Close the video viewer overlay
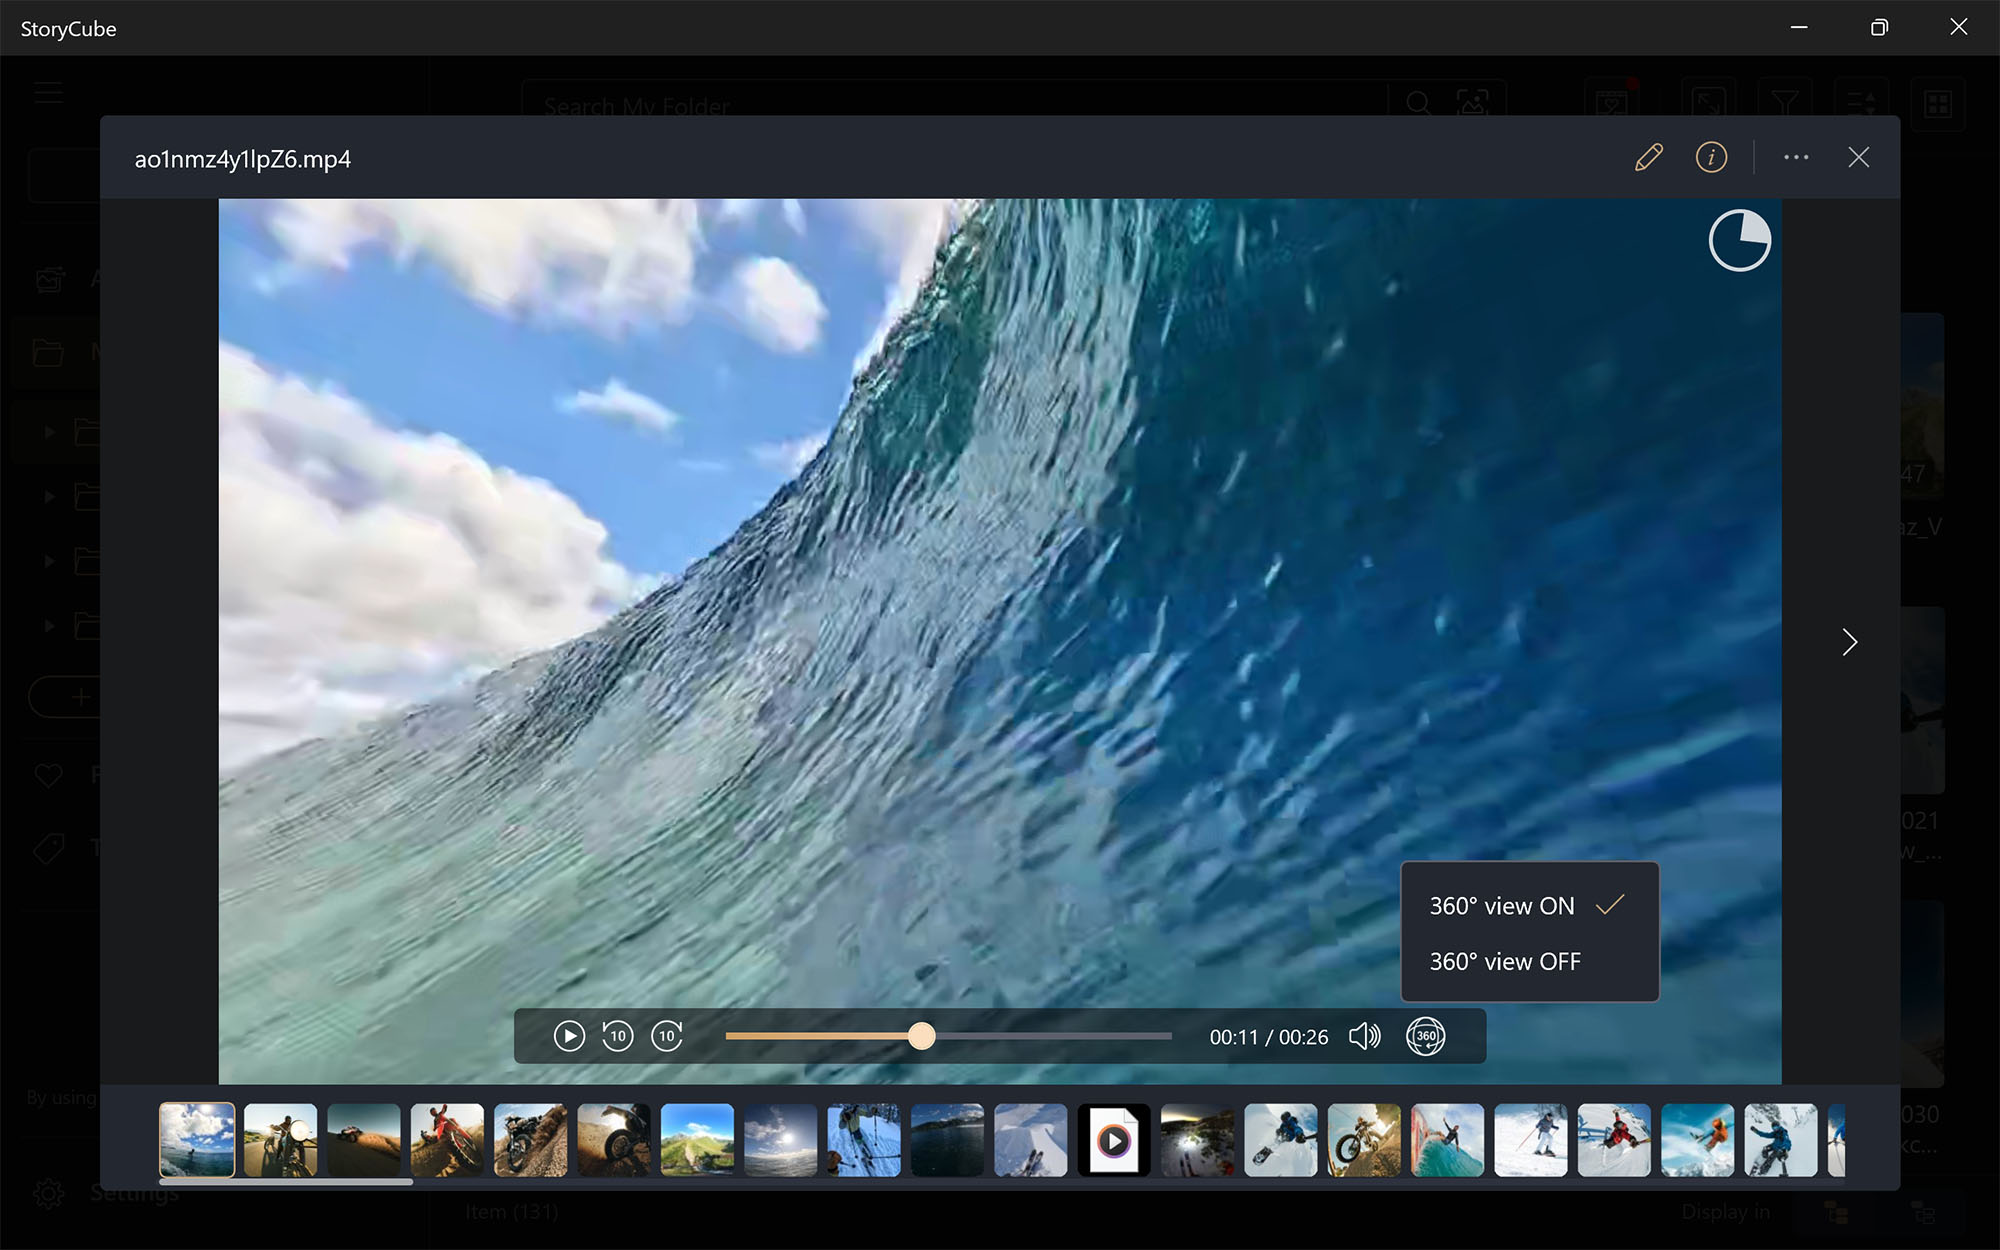The width and height of the screenshot is (2000, 1250). tap(1858, 158)
